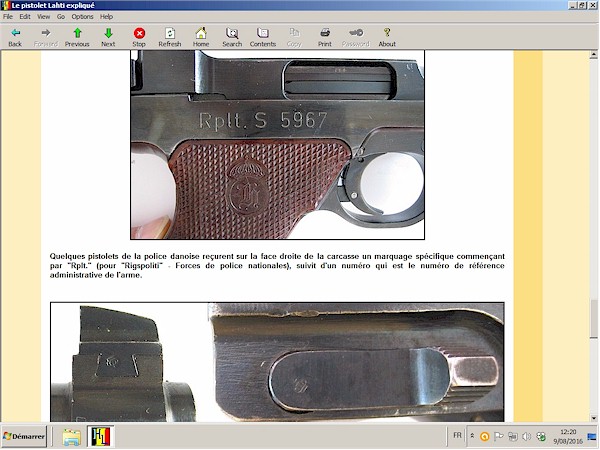Click the FR language indicator
Screen dimensions: 600x450
(457, 435)
